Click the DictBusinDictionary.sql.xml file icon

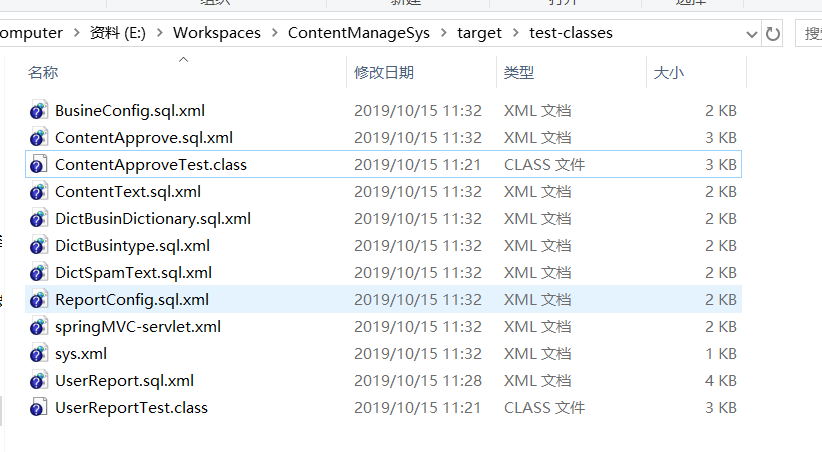pyautogui.click(x=39, y=219)
